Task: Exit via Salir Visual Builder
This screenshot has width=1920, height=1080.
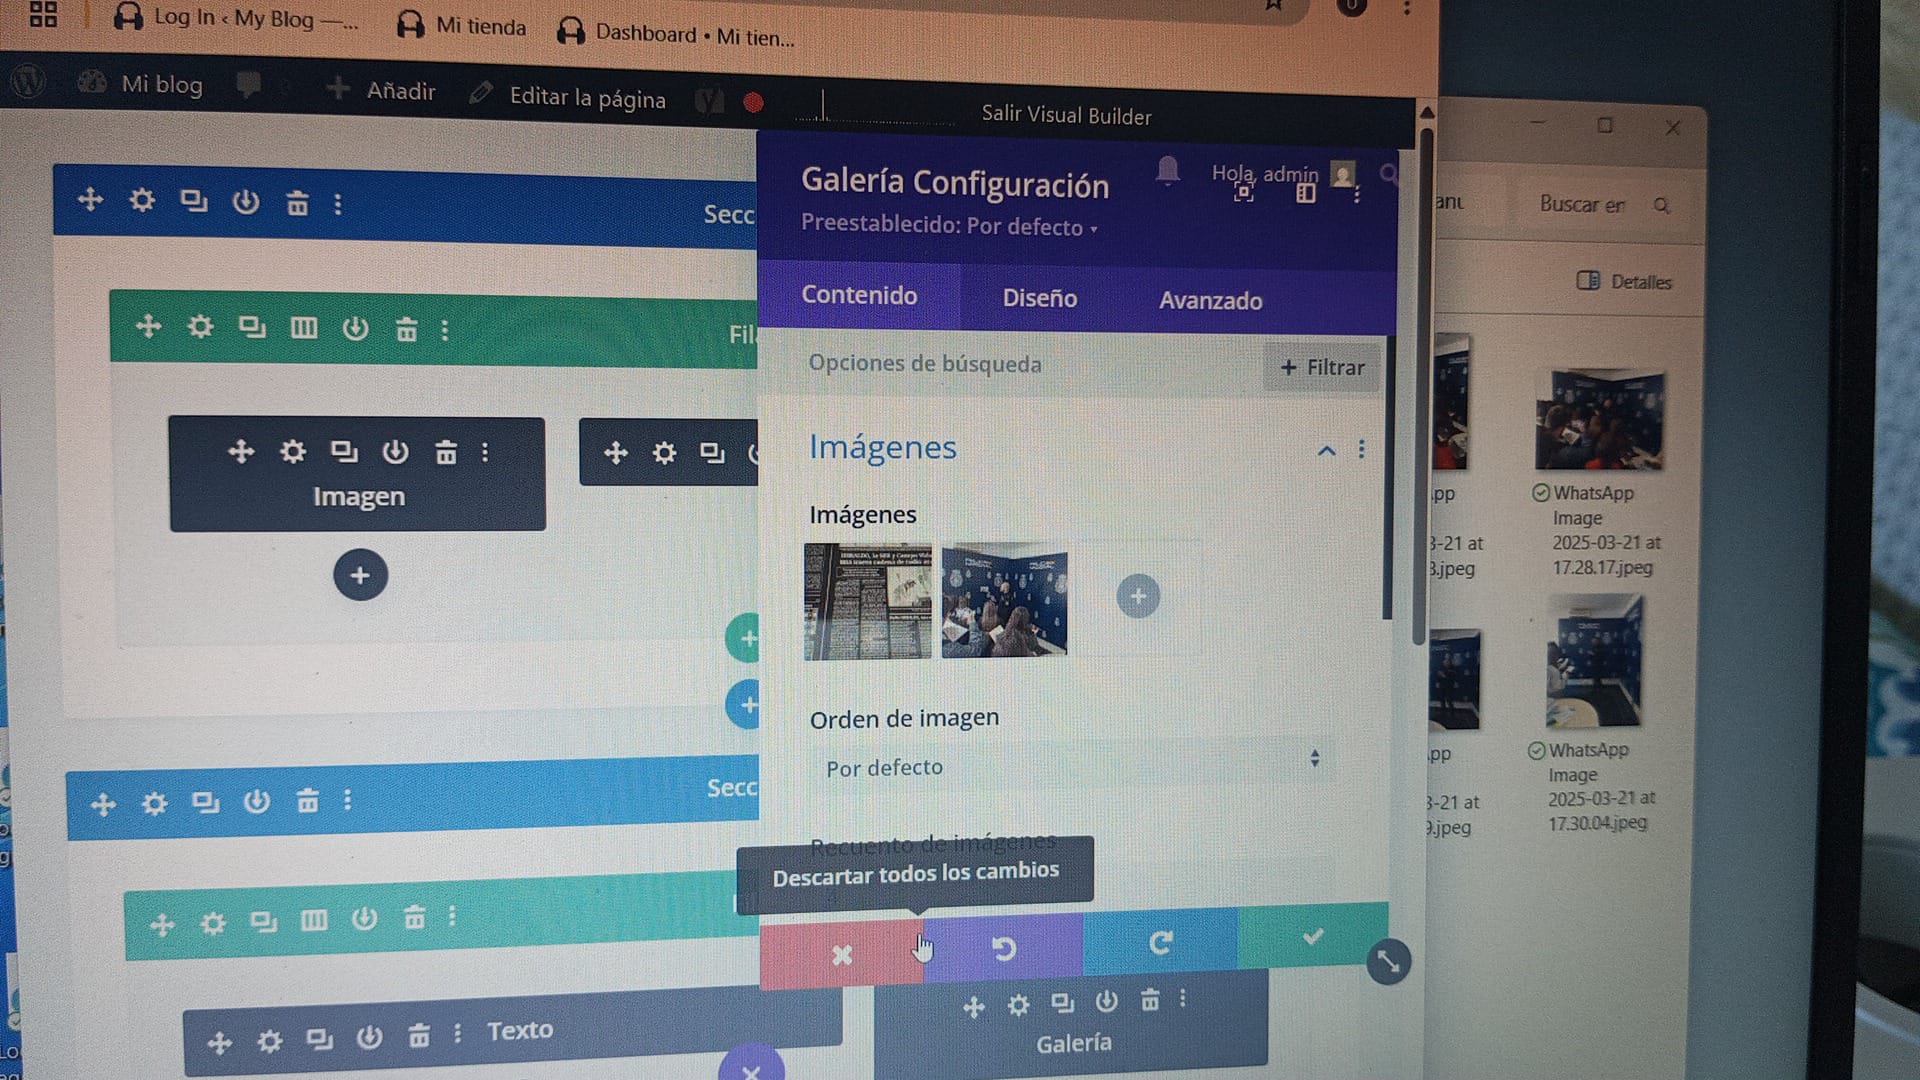Action: click(1066, 114)
